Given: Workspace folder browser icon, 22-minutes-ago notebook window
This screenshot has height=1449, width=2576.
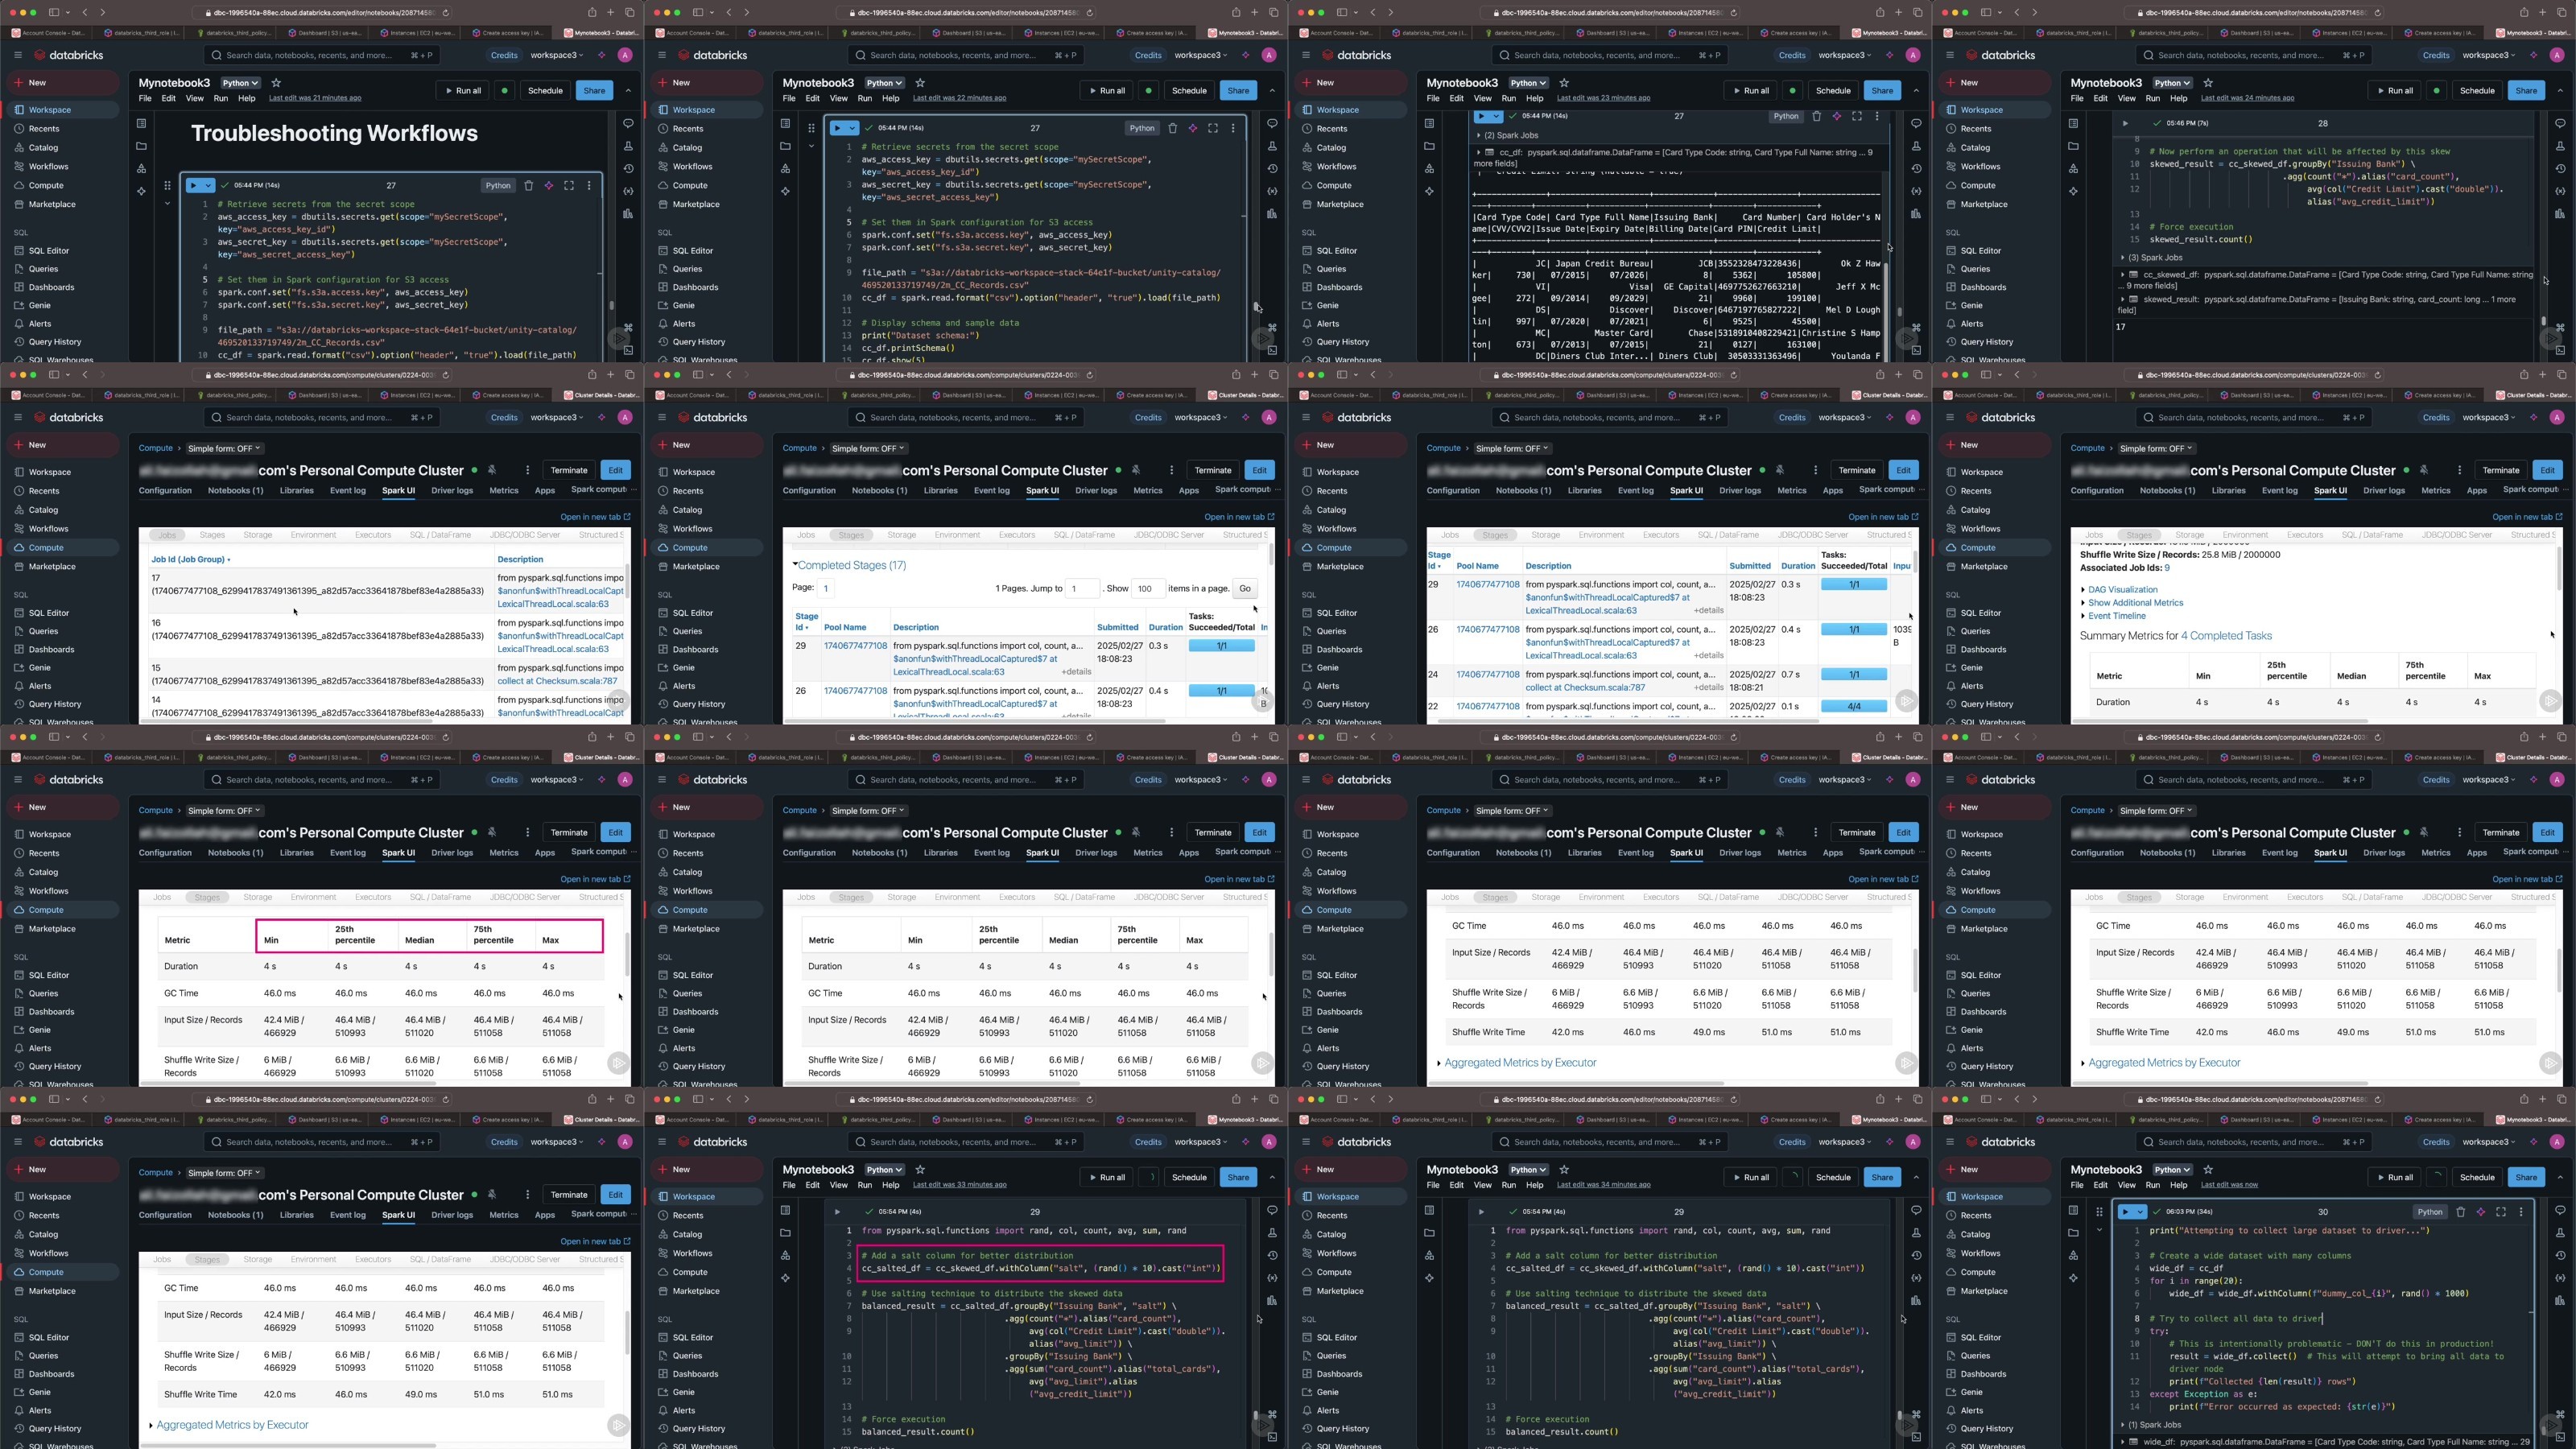Looking at the screenshot, I should (x=785, y=146).
